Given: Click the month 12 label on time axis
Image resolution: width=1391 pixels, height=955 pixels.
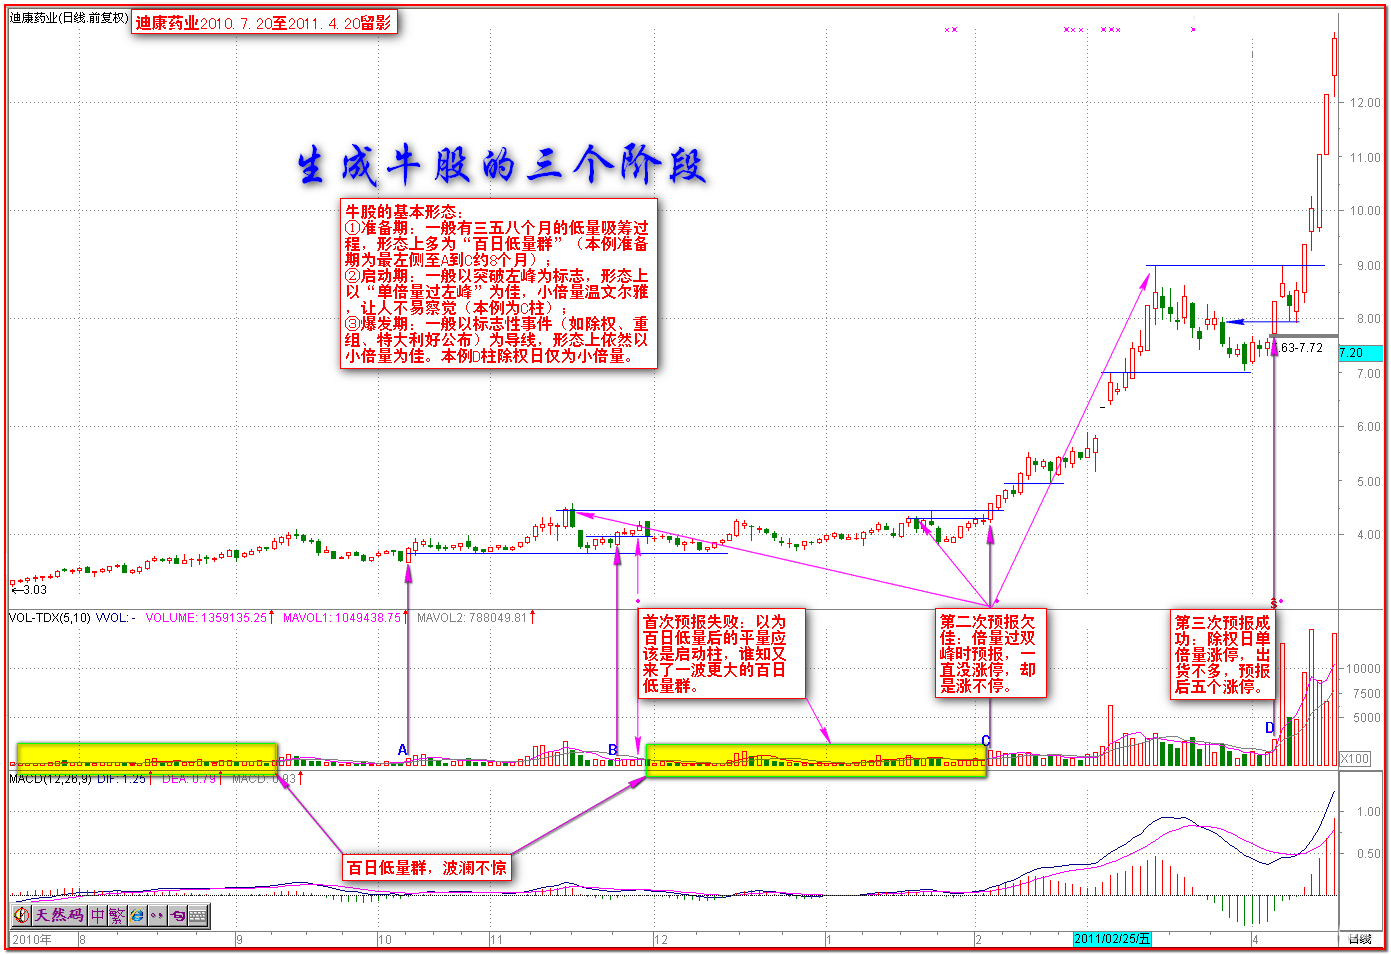Looking at the screenshot, I should (x=660, y=939).
